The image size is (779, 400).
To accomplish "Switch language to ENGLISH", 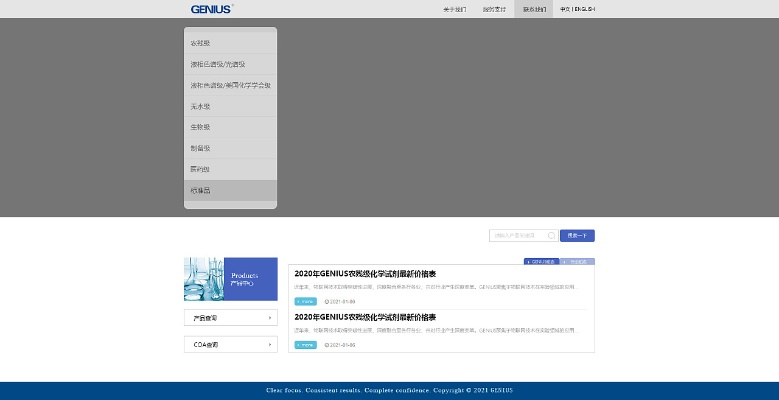I will pos(583,9).
